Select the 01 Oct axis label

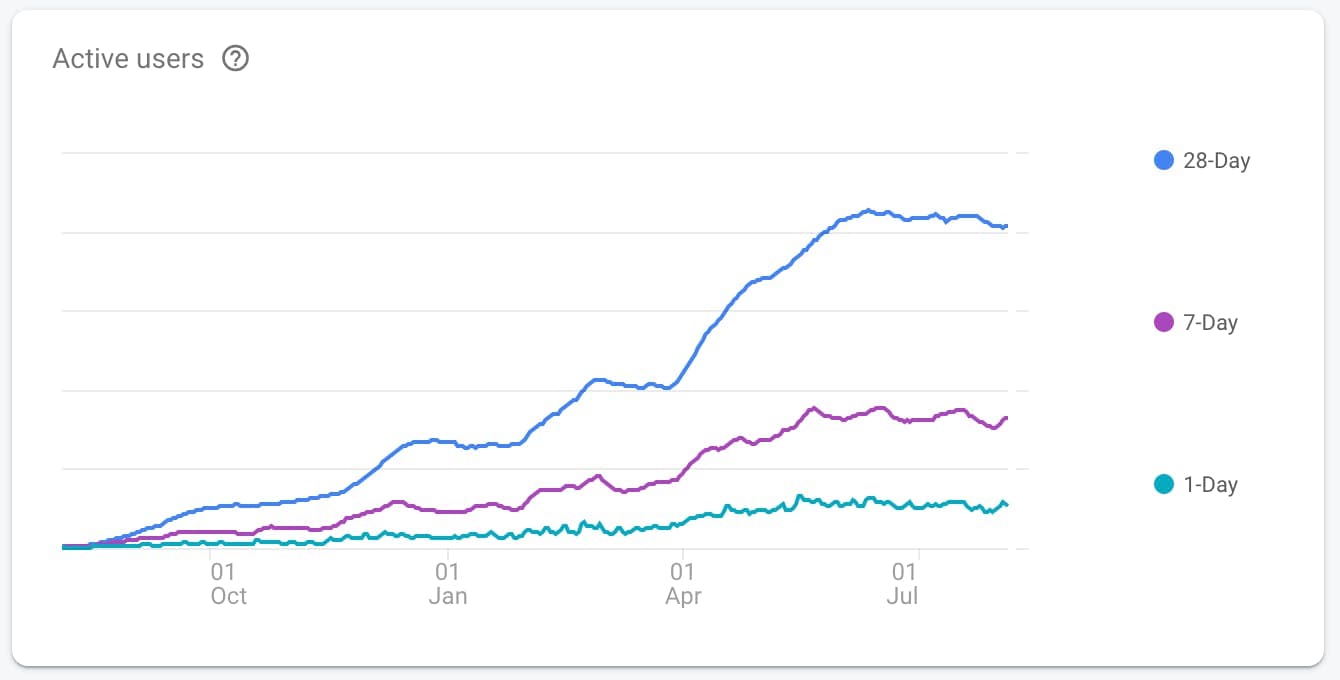click(x=228, y=584)
